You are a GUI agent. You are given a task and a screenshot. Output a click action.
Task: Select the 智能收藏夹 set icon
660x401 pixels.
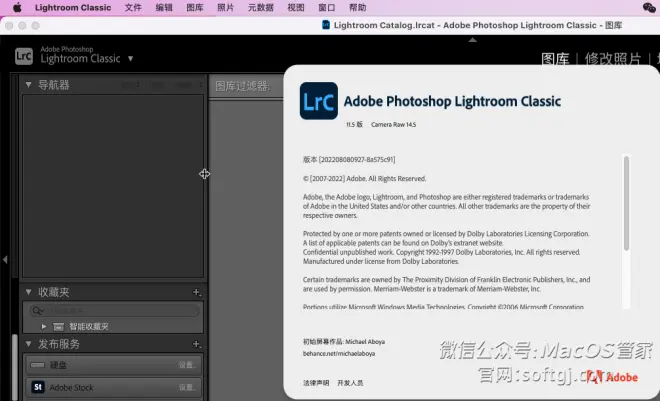[x=59, y=327]
